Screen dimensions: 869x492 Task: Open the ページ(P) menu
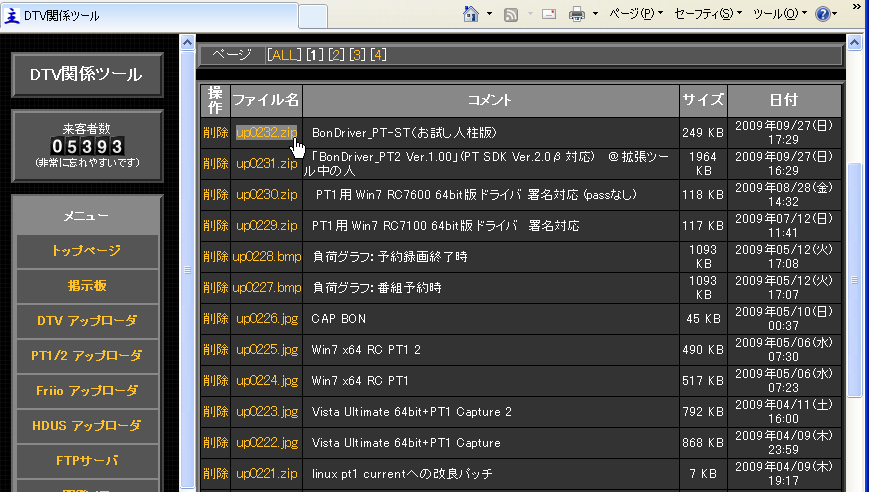636,14
